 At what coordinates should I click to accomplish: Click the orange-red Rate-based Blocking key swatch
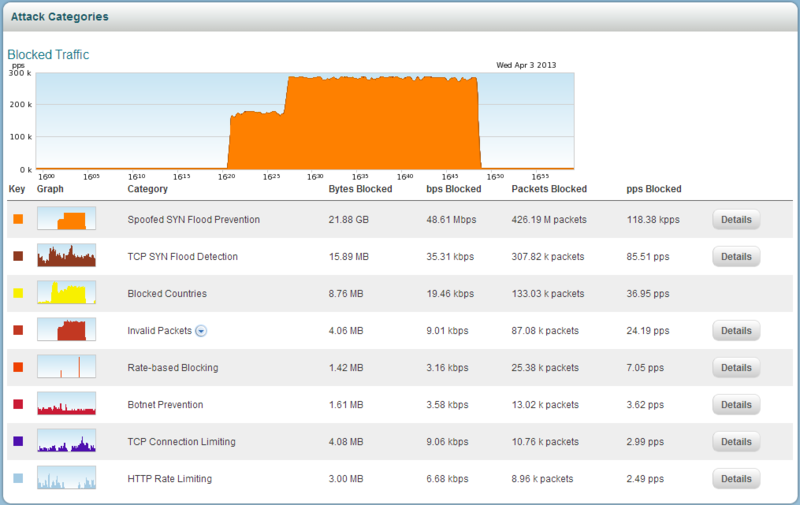click(x=18, y=367)
